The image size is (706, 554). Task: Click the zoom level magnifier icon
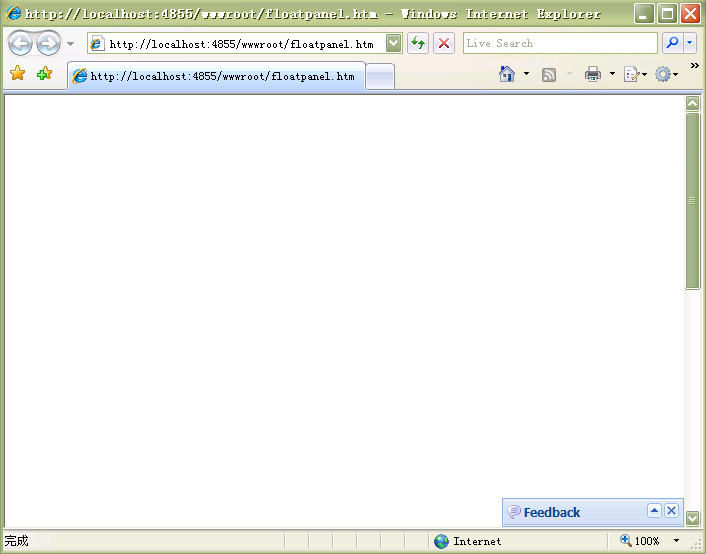(x=626, y=540)
